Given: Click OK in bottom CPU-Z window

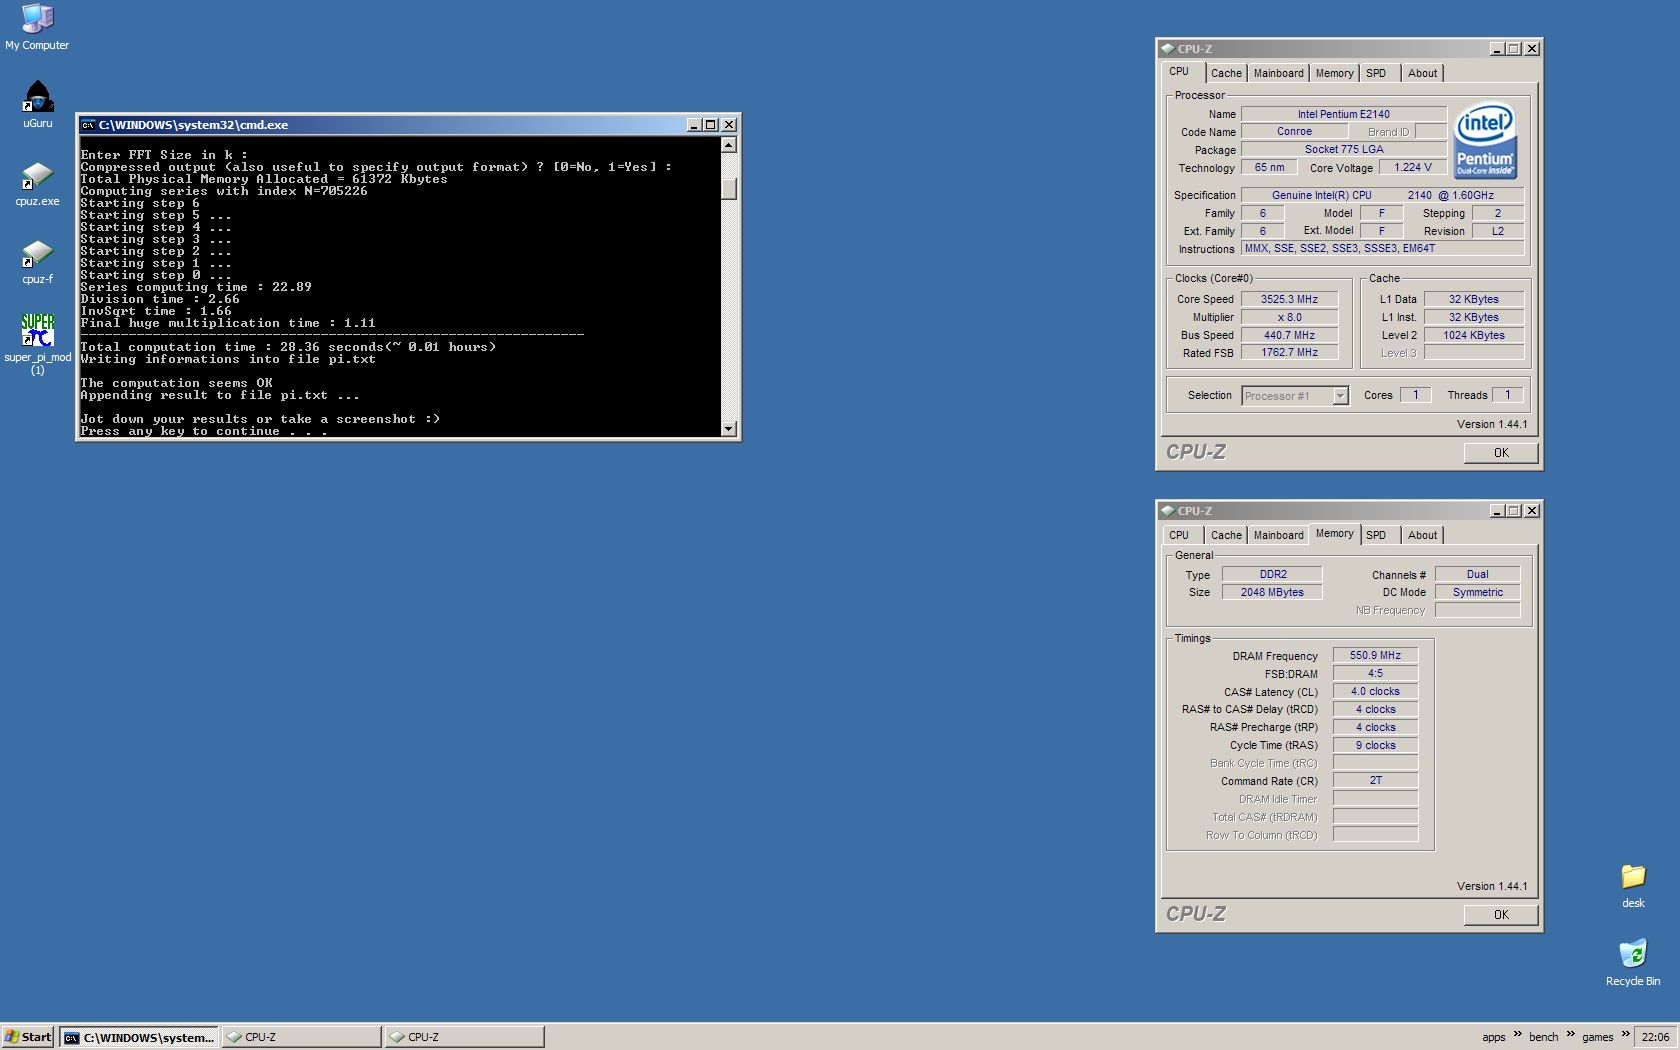Looking at the screenshot, I should point(1501,915).
